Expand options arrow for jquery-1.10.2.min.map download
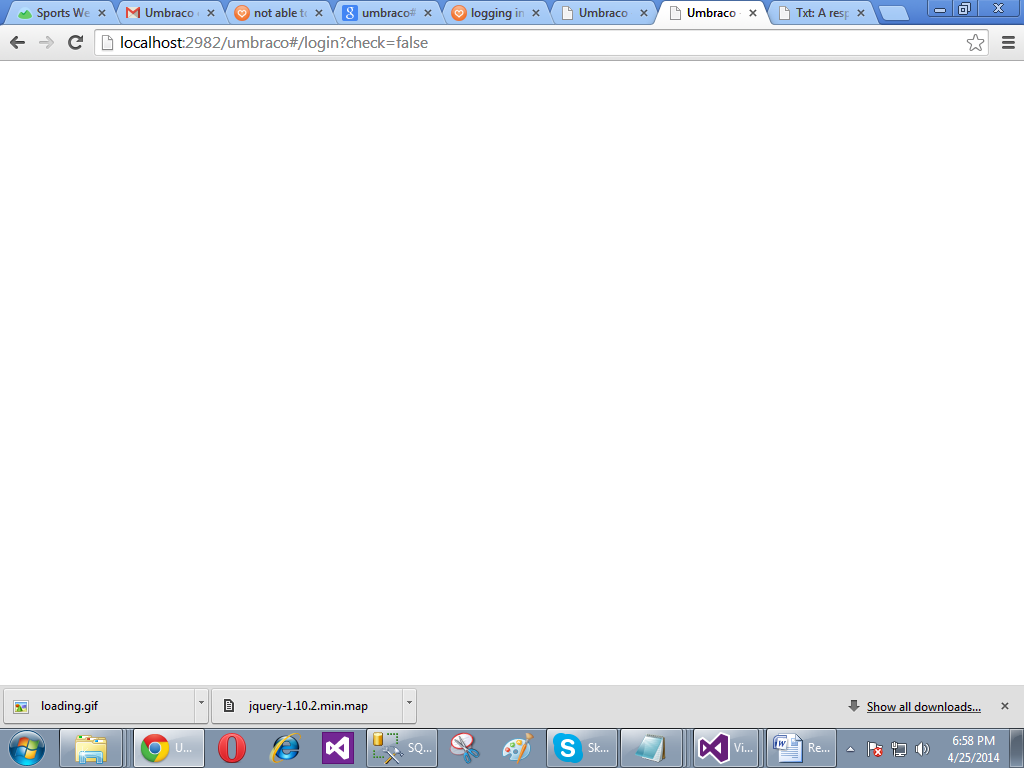1024x768 pixels. [409, 705]
